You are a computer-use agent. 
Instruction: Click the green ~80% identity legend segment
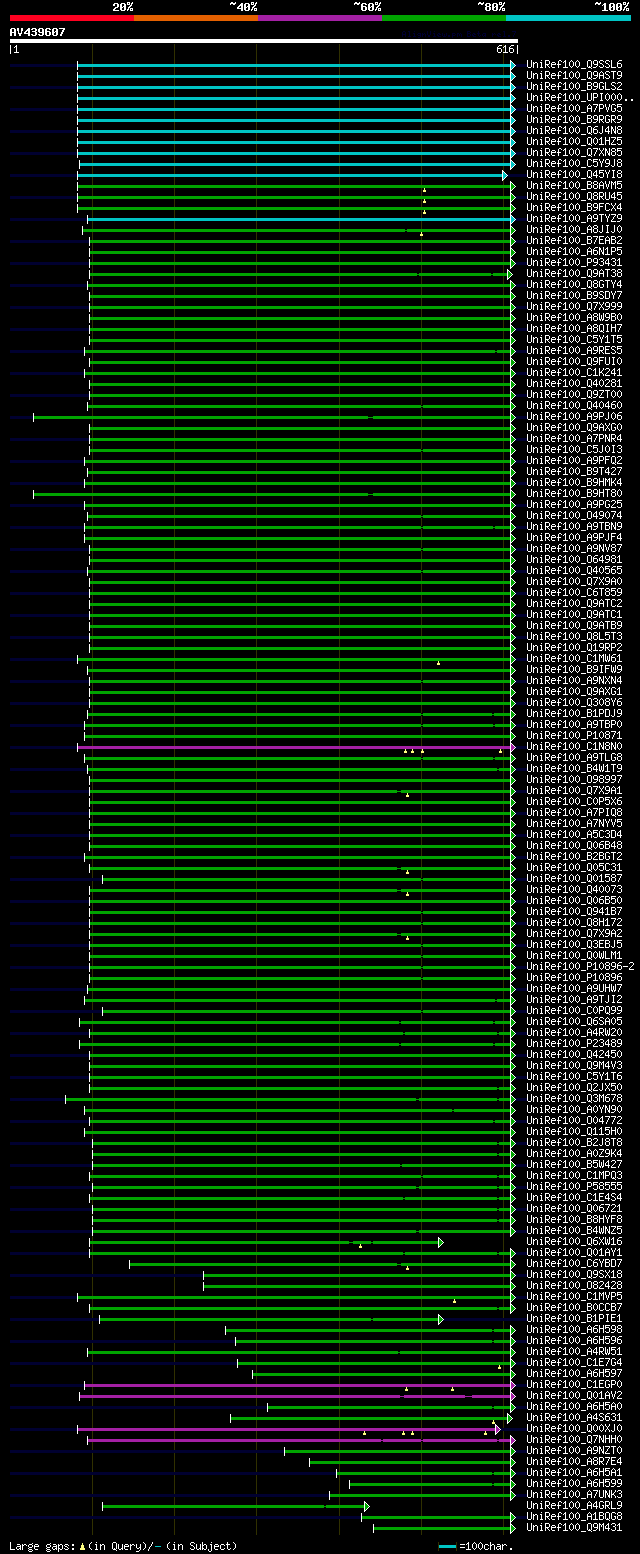pos(443,18)
